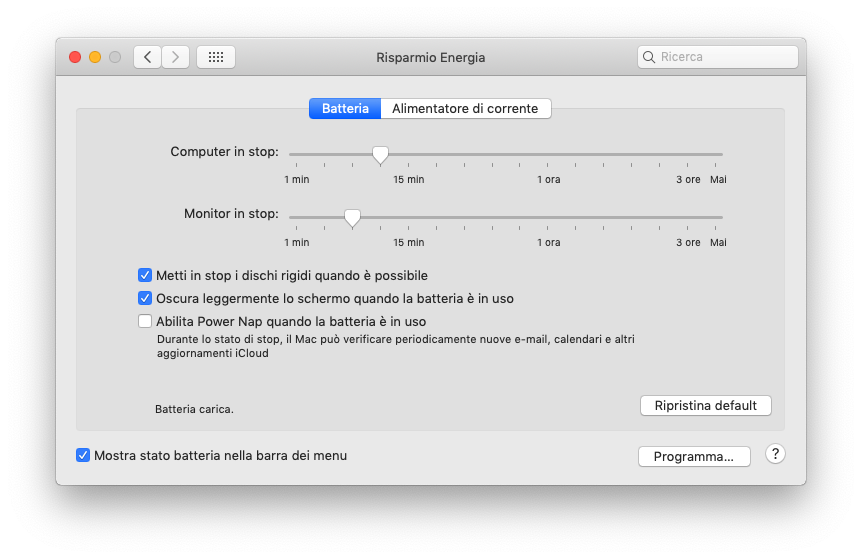Click the Monitor in stop label
Screen dimensions: 862x559
tap(231, 214)
